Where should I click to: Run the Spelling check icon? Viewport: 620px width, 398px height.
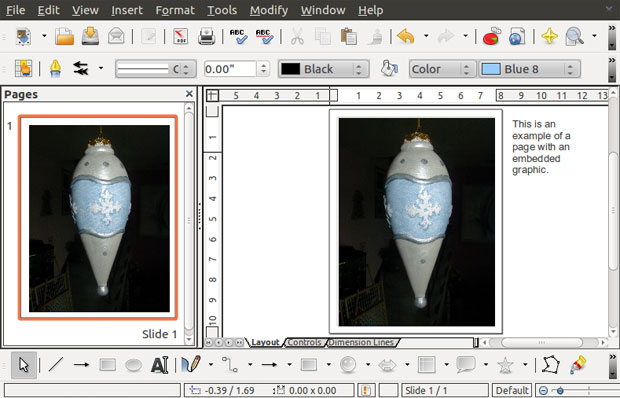click(239, 36)
